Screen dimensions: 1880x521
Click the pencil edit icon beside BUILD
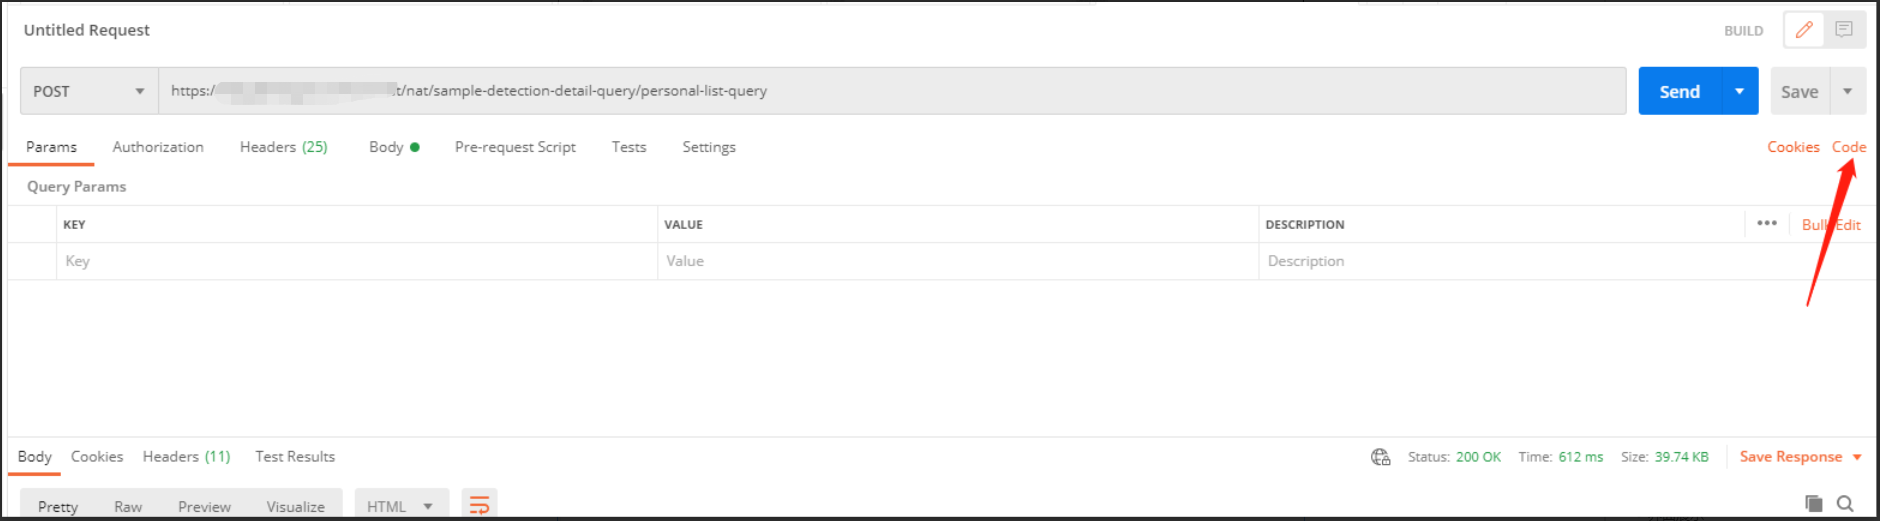1804,30
